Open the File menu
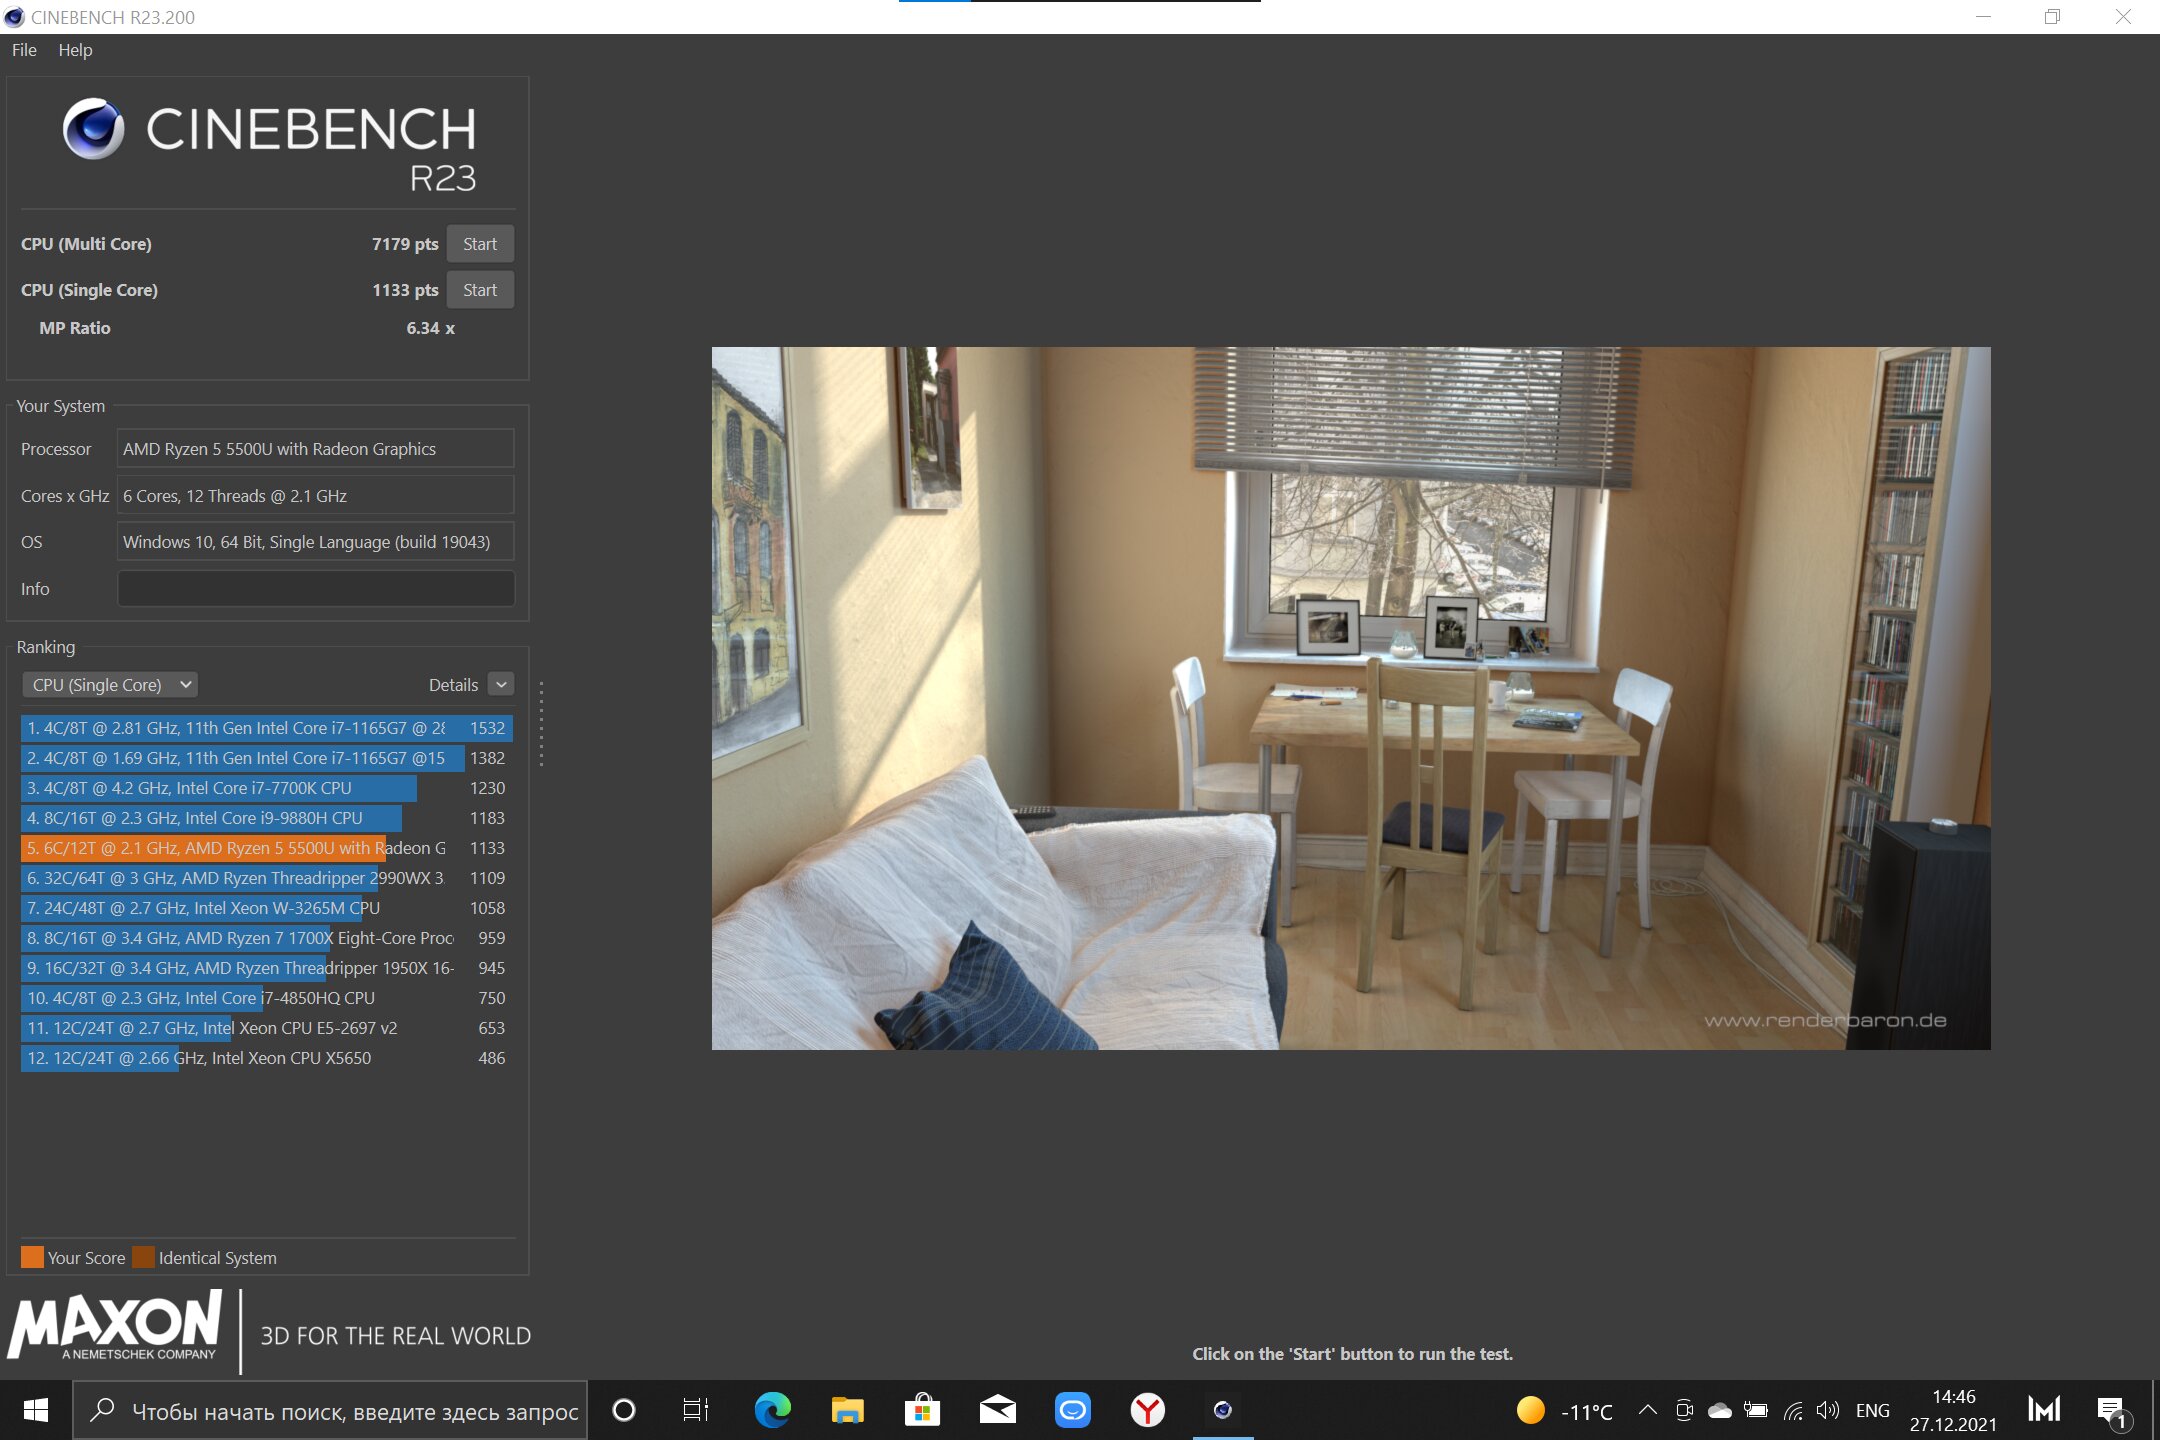The height and width of the screenshot is (1440, 2160). click(x=24, y=50)
